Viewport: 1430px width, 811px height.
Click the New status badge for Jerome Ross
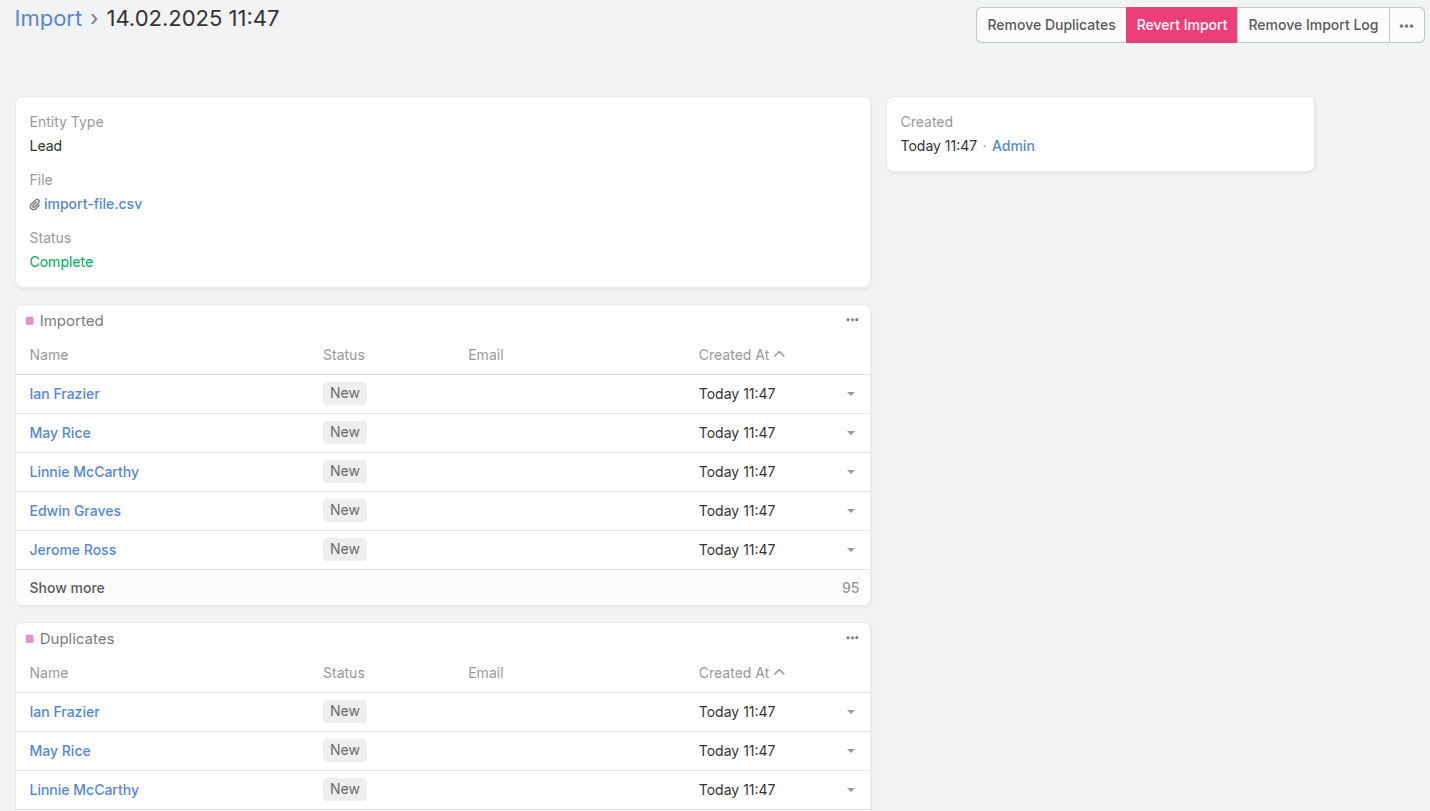coord(345,549)
